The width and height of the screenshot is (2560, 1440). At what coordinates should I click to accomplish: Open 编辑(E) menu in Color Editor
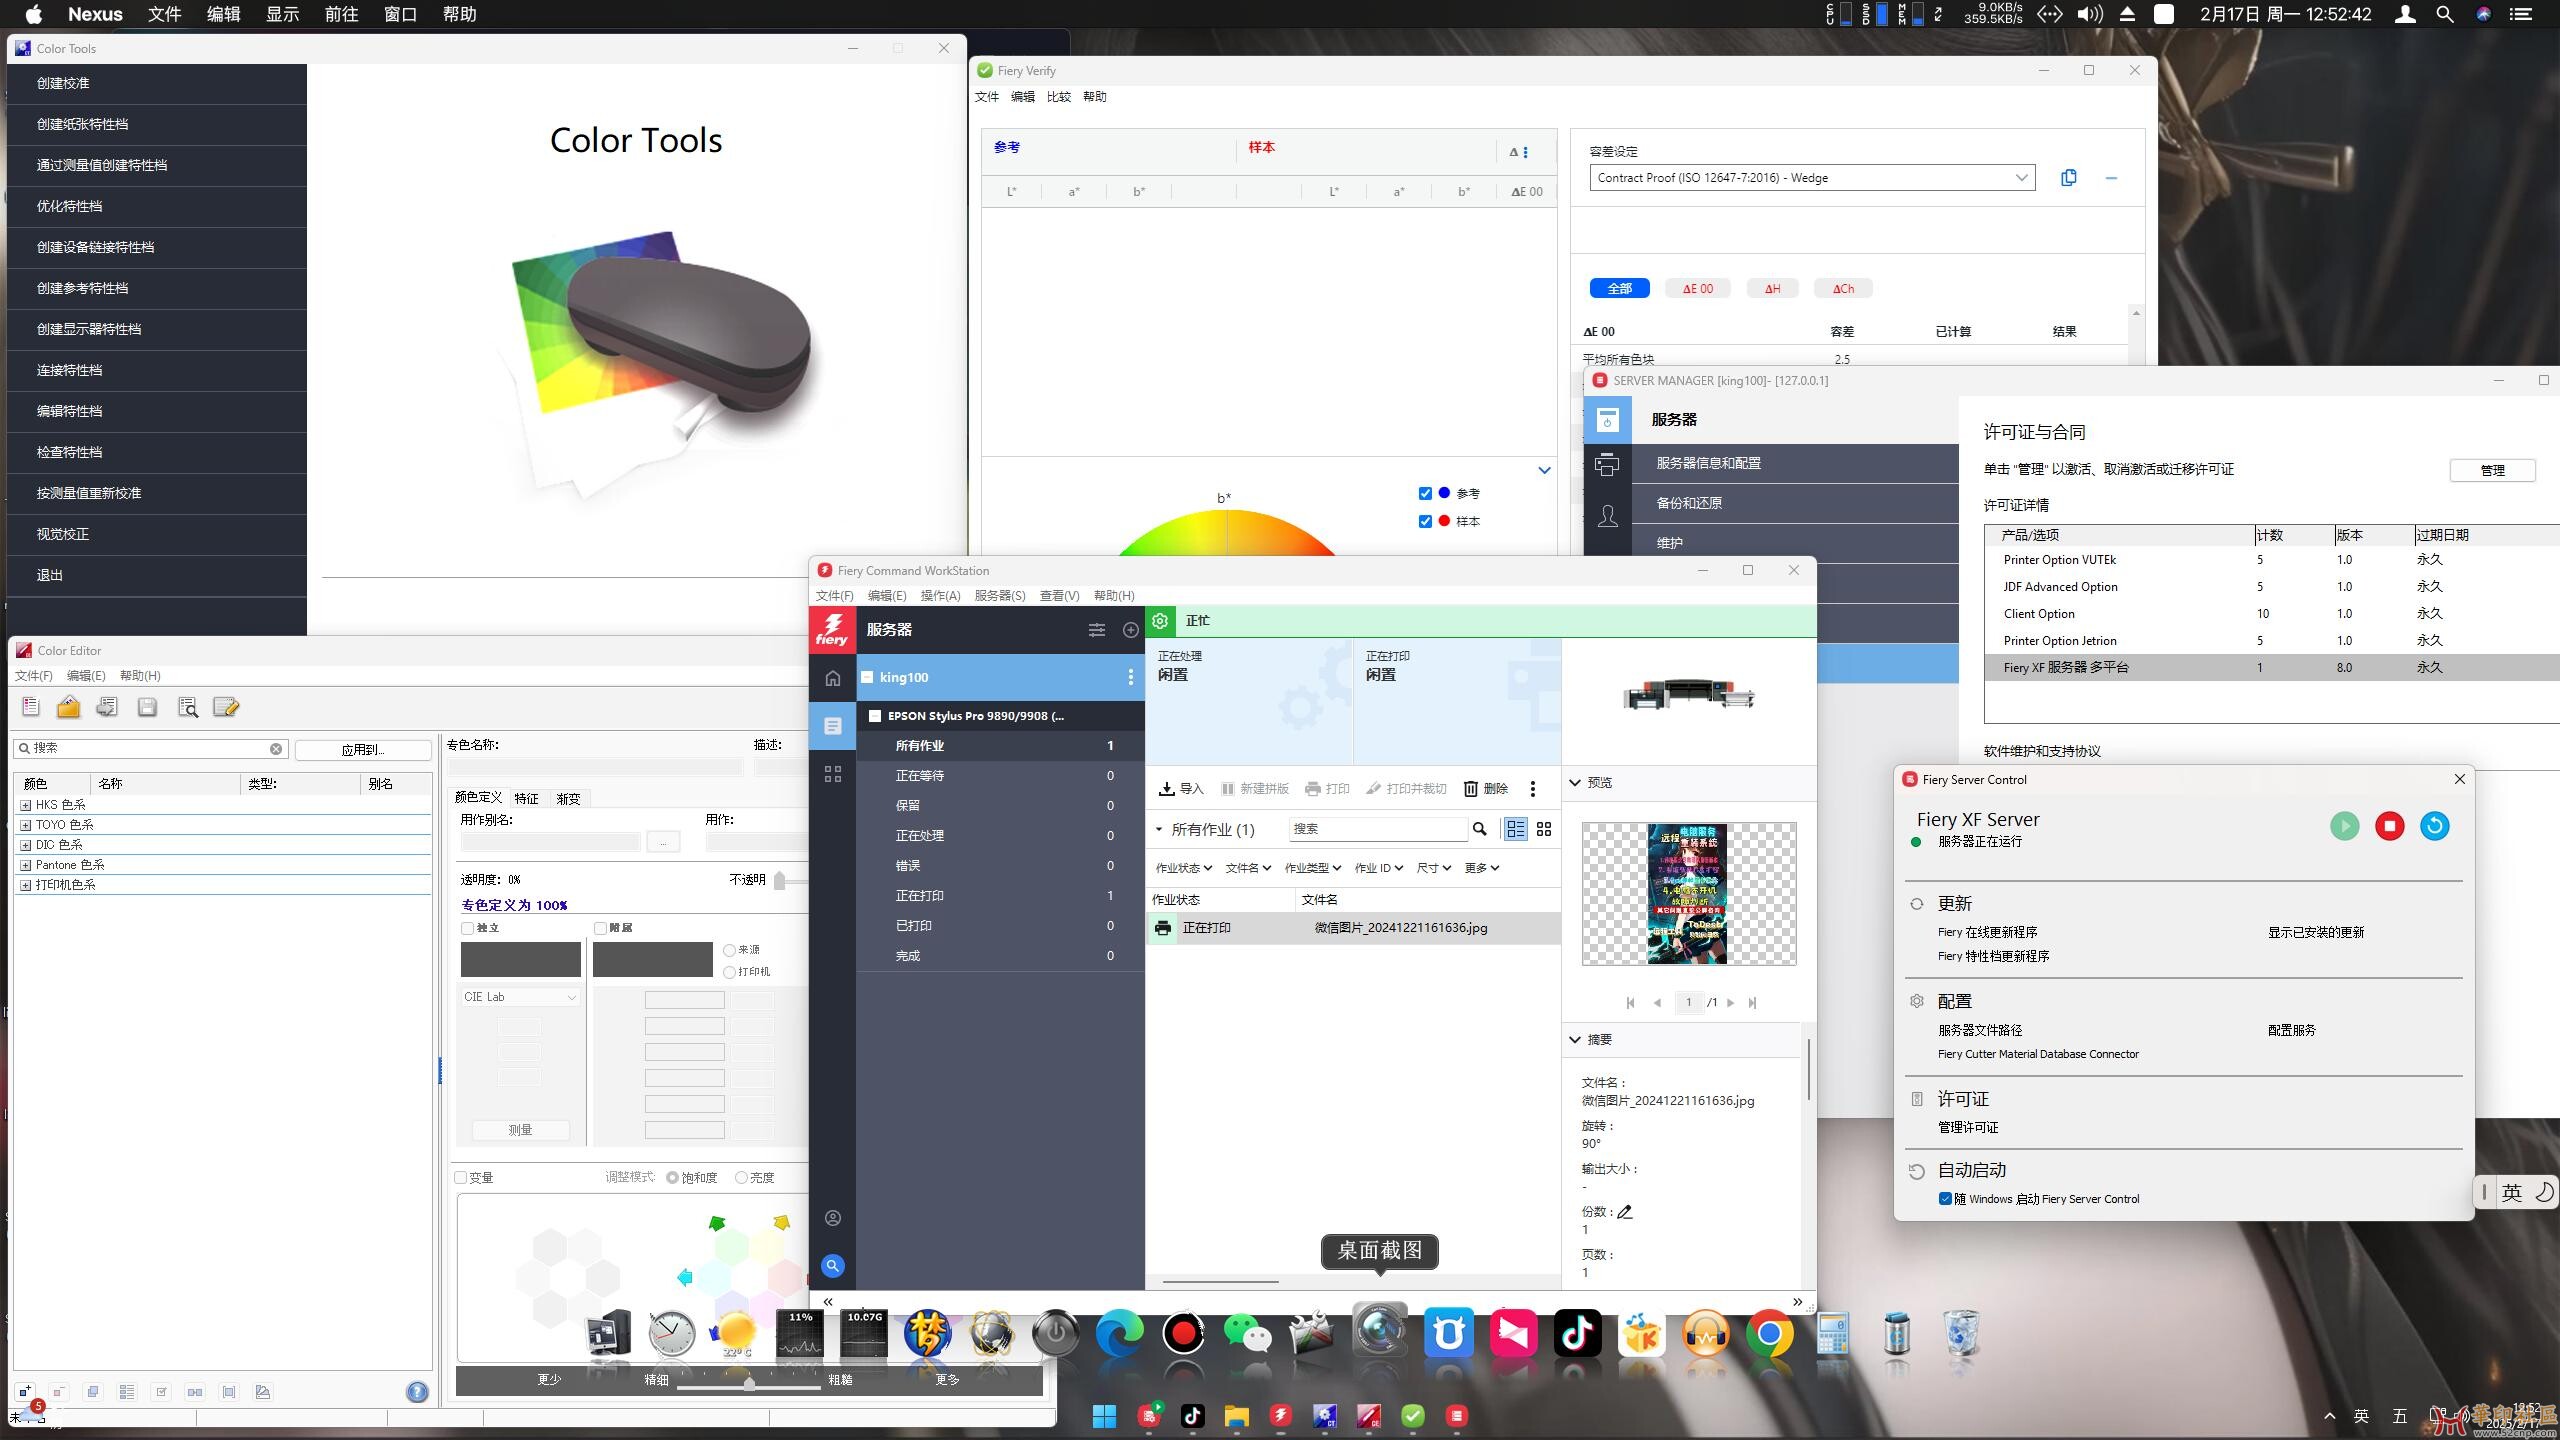click(86, 676)
